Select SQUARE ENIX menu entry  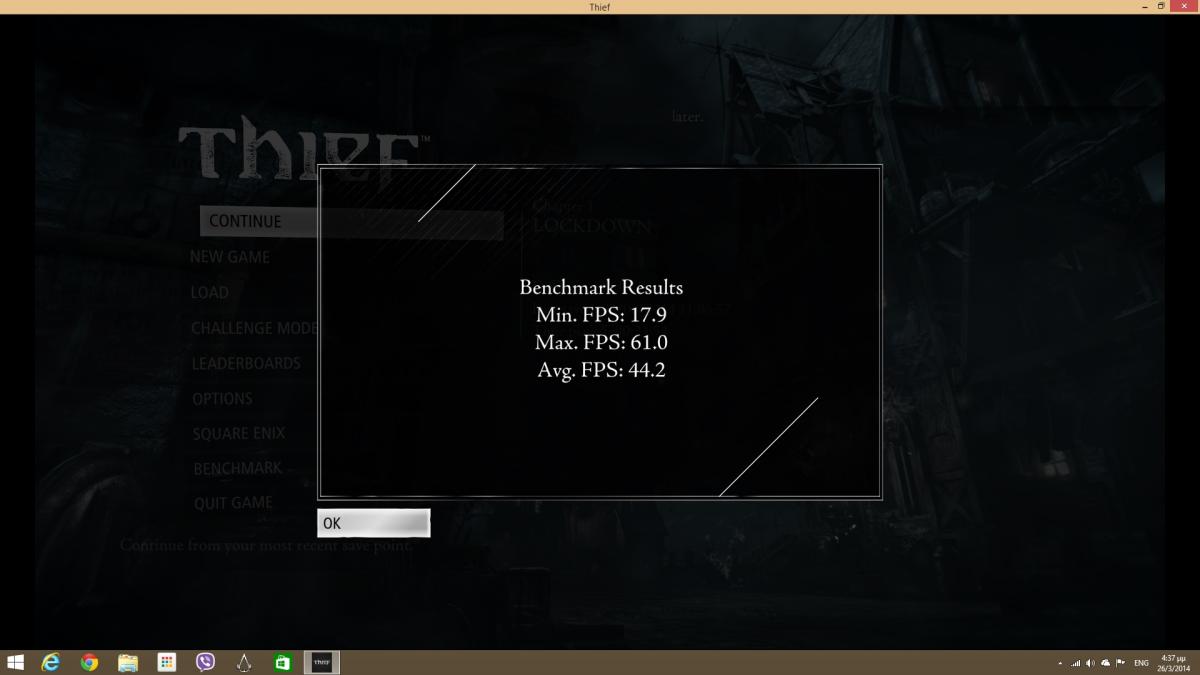[239, 434]
